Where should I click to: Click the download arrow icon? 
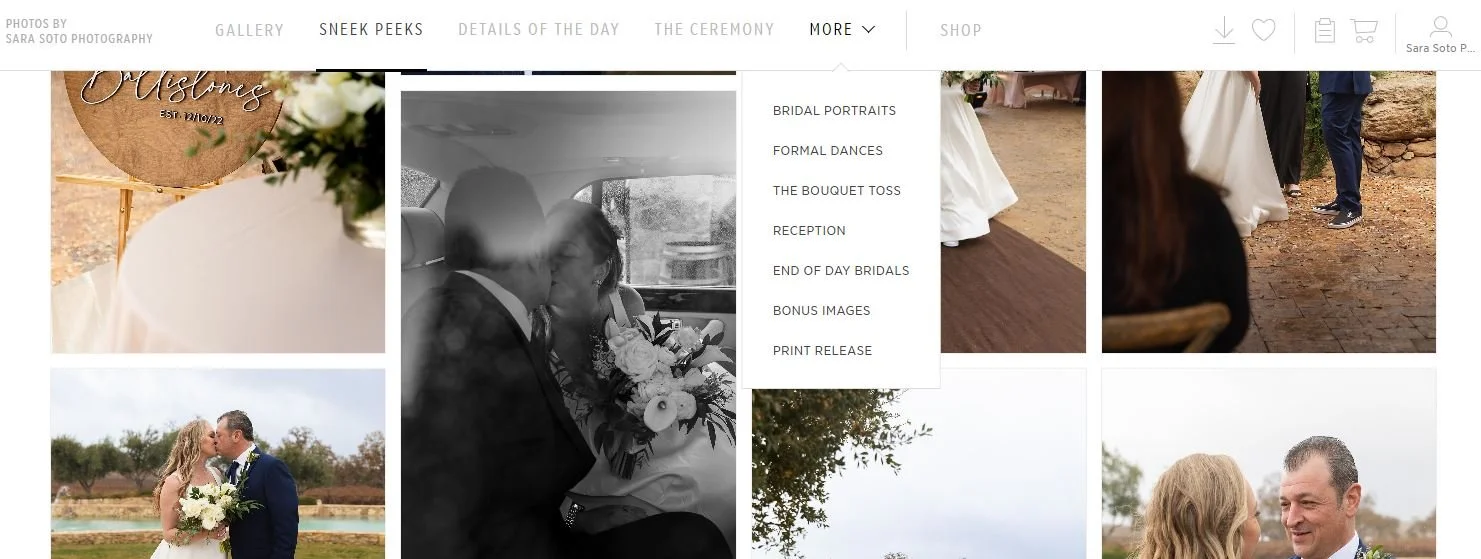1224,31
